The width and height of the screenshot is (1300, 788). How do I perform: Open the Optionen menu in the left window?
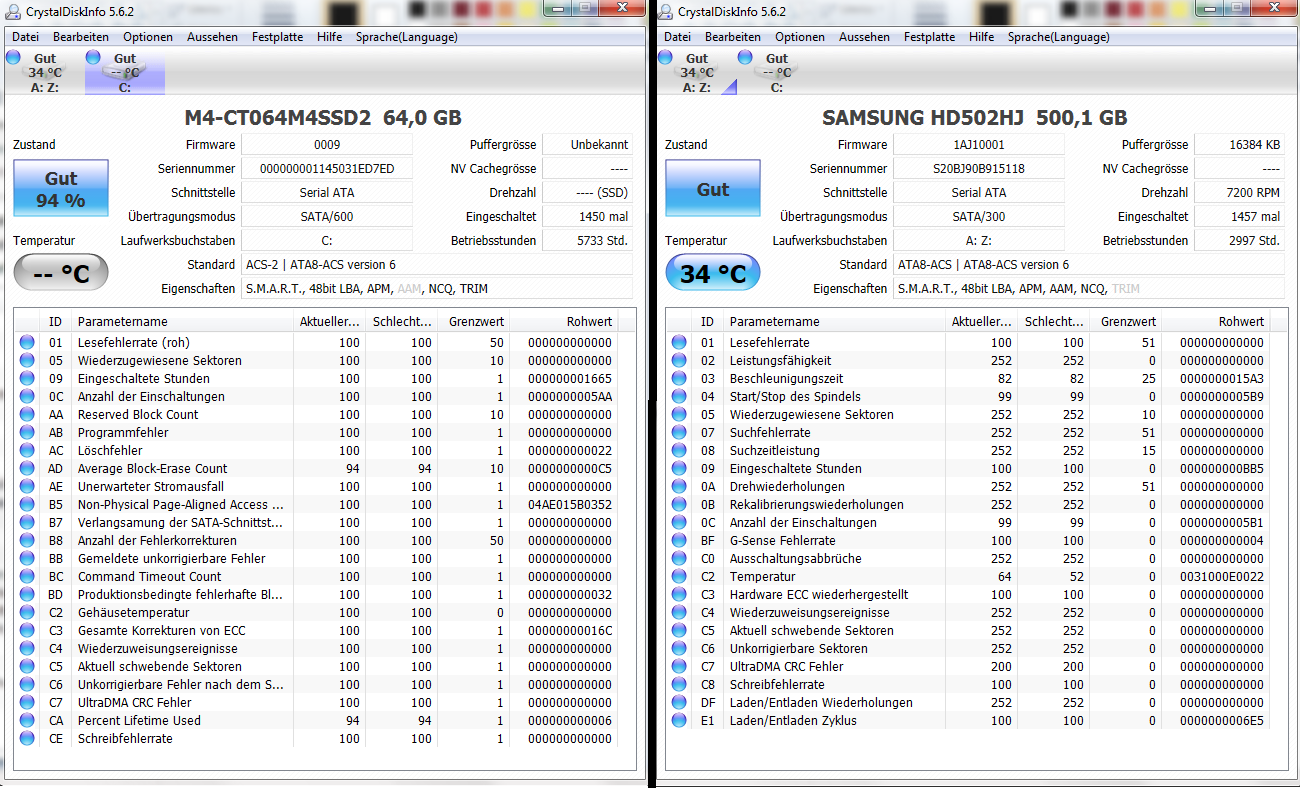148,37
